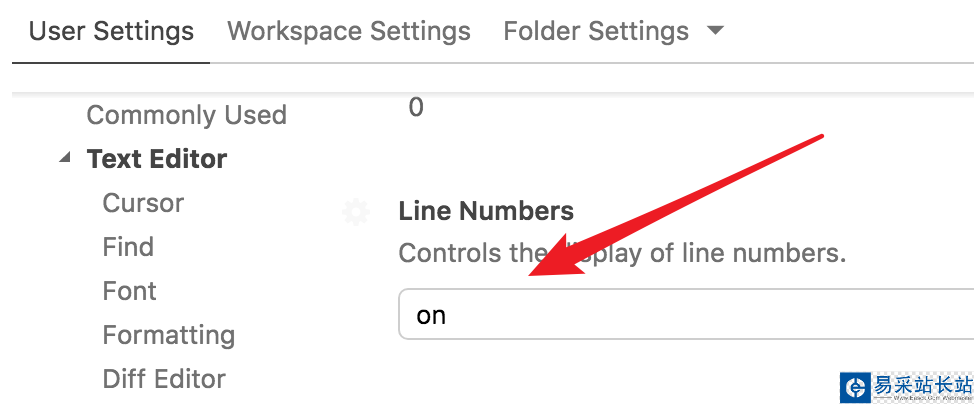Image resolution: width=974 pixels, height=404 pixels.
Task: Open the gear menu beside Line Numbers
Action: point(356,212)
